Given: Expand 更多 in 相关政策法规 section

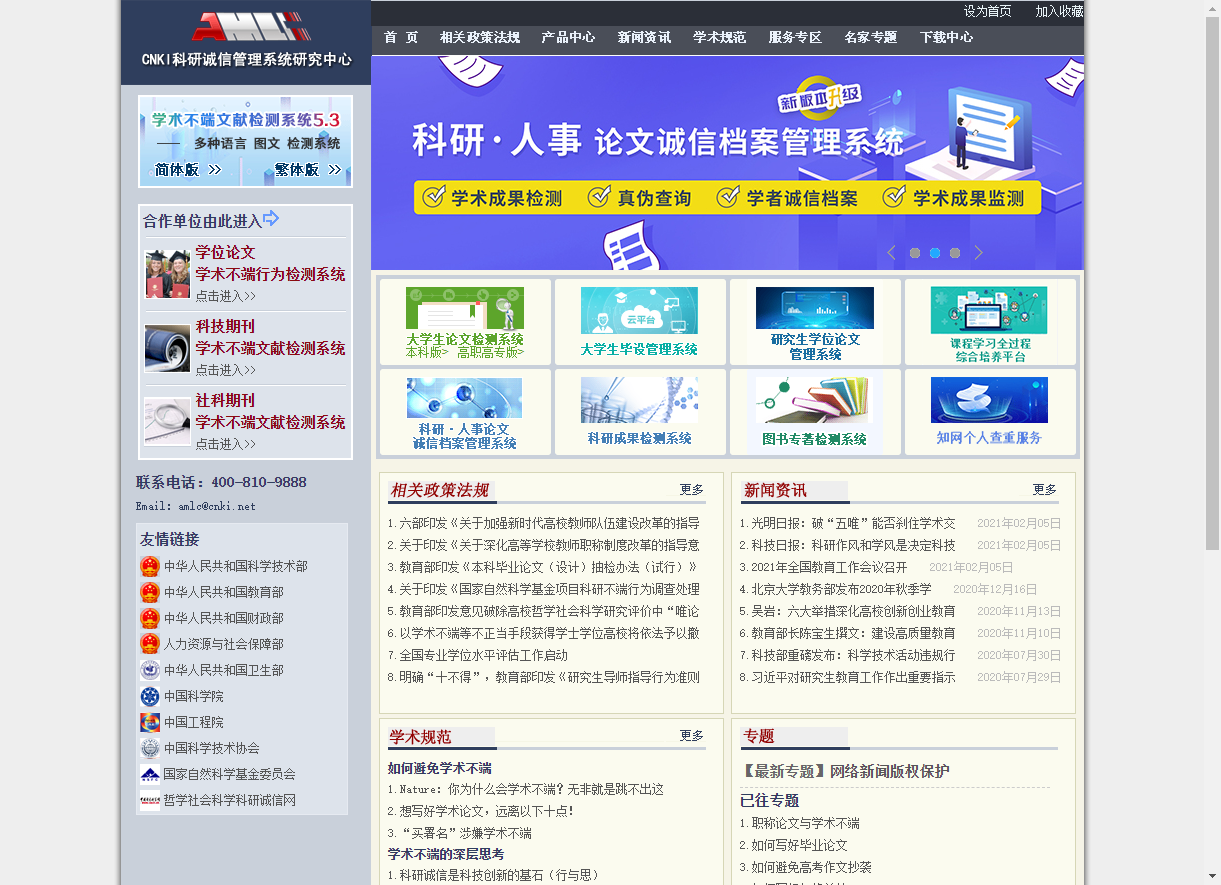Looking at the screenshot, I should click(692, 489).
